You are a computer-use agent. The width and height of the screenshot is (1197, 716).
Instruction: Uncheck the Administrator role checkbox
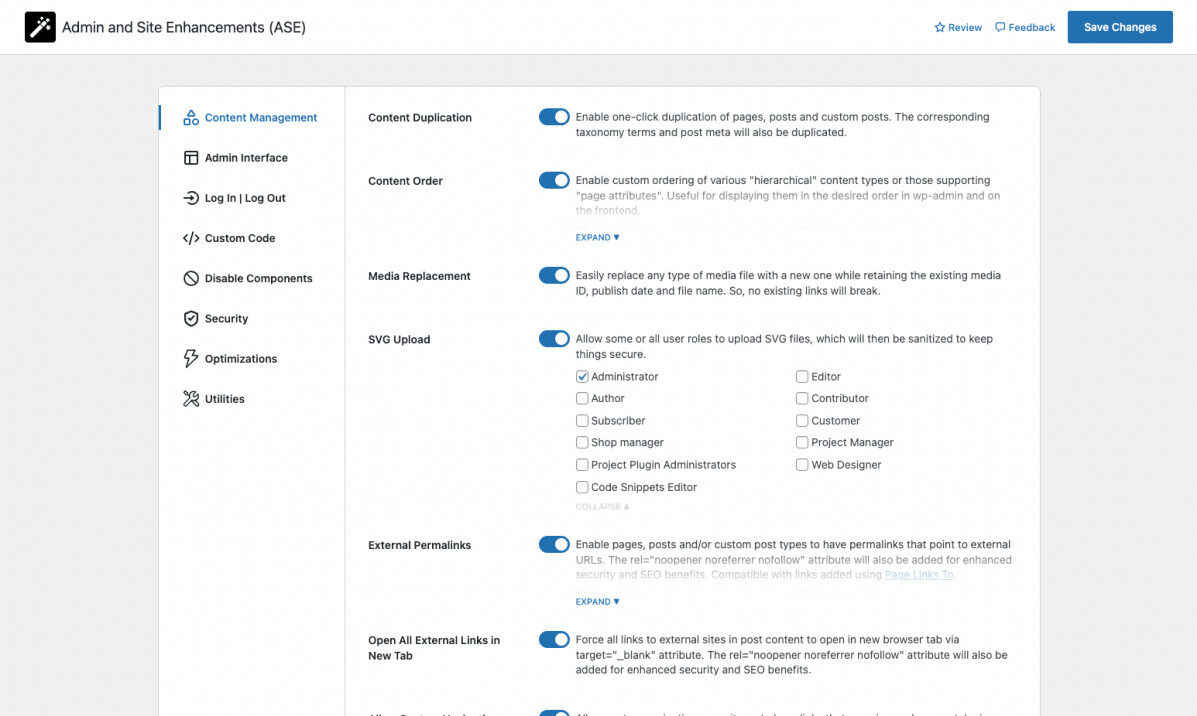(582, 376)
